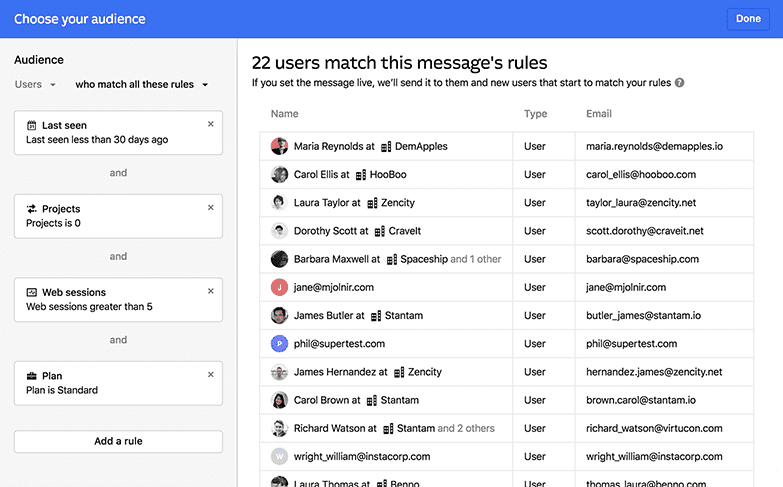Screen dimensions: 783x487
Task: Open the Users audience type dropdown
Action: [36, 85]
